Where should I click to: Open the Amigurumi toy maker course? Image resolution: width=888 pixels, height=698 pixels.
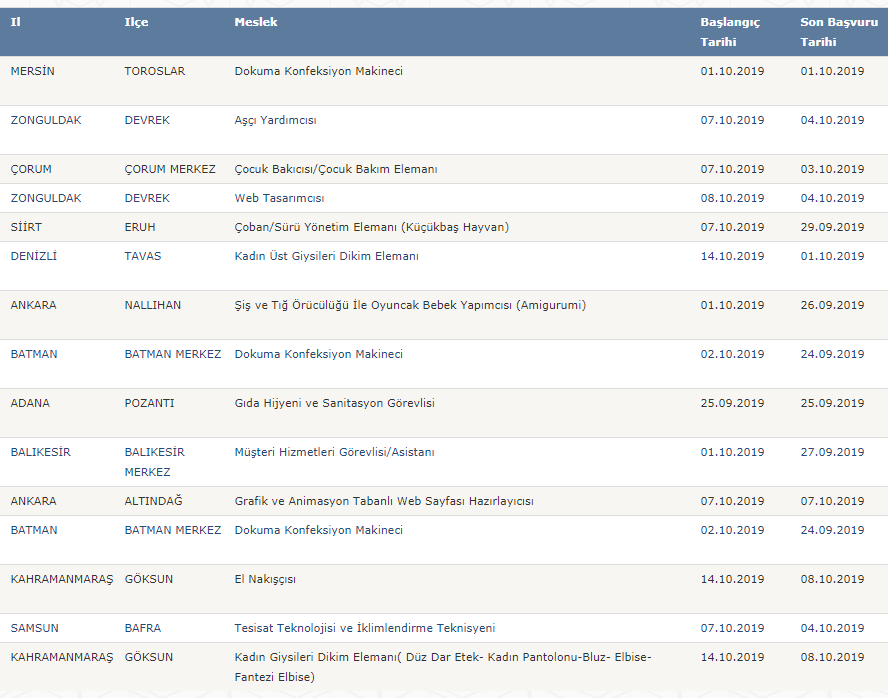pos(410,305)
